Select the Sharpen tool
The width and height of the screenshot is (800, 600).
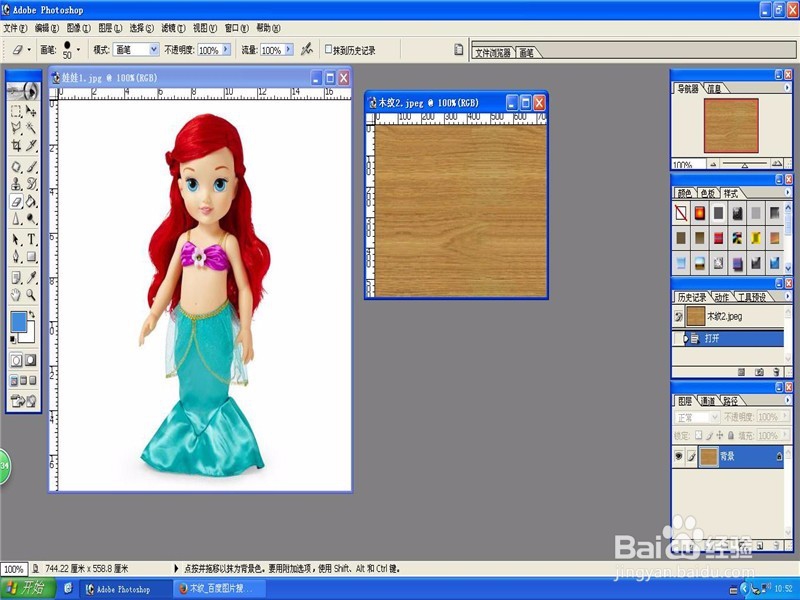(16, 219)
